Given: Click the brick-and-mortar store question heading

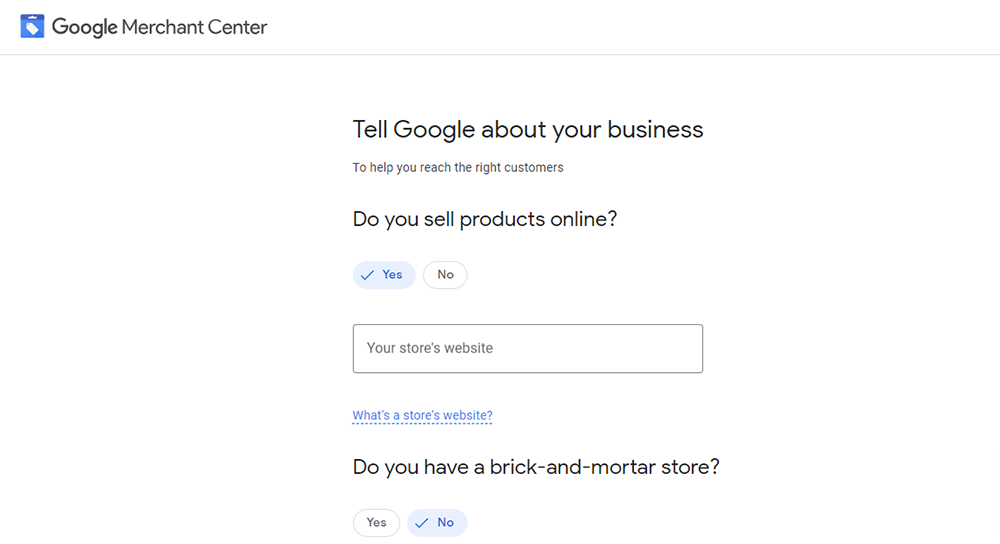Looking at the screenshot, I should click(x=536, y=467).
